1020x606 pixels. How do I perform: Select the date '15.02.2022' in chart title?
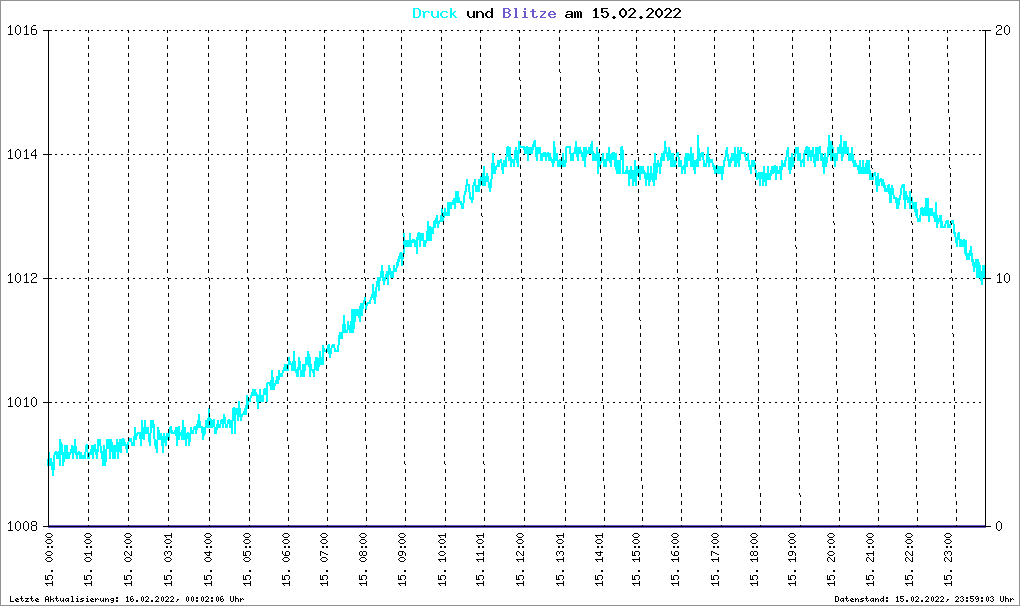(x=636, y=14)
